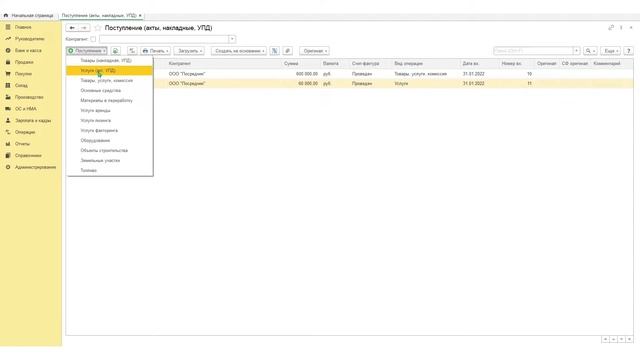Toggle the Контрагент filter checkbox
This screenshot has width=640, height=360.
point(93,39)
